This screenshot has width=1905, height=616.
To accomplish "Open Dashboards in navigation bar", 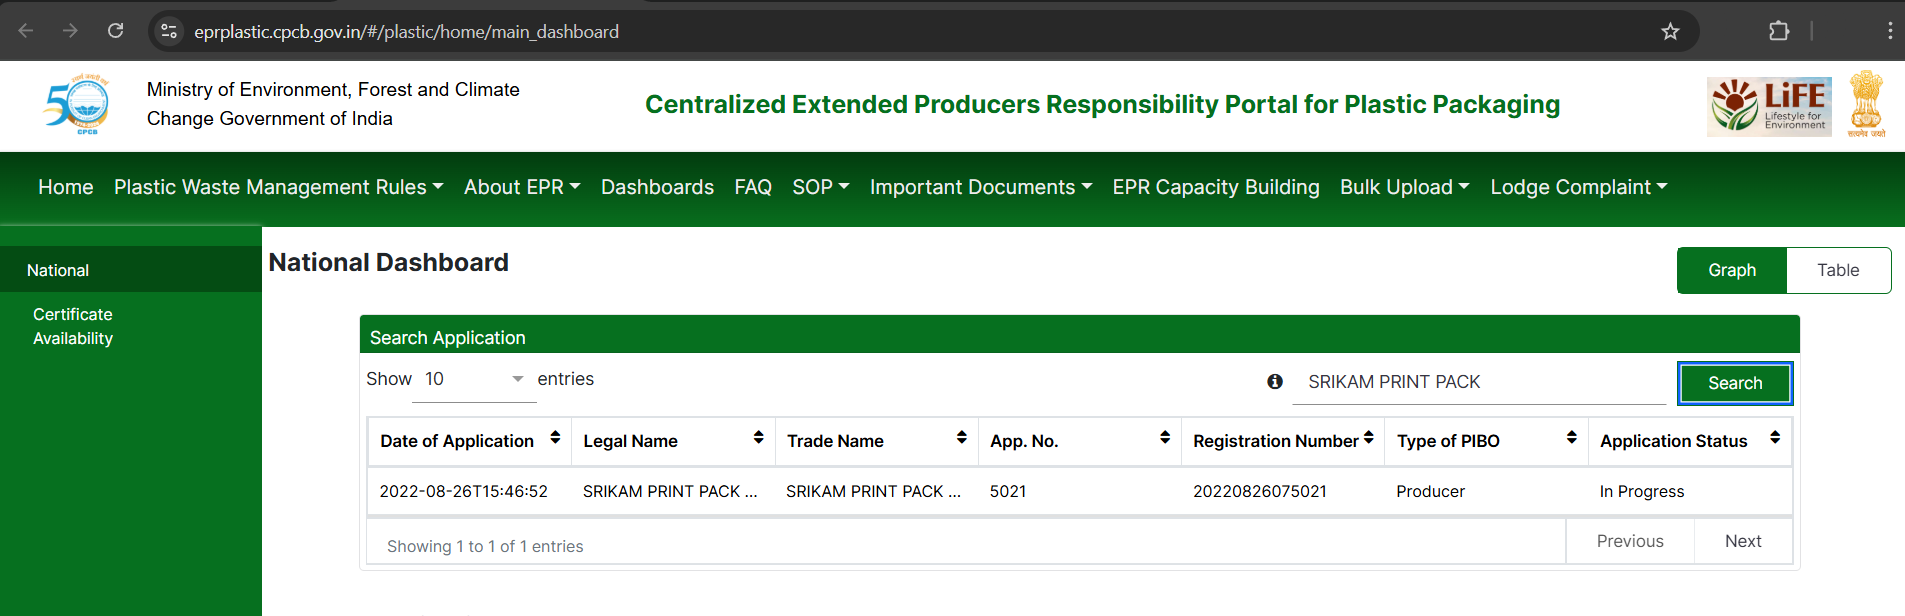I will point(657,187).
